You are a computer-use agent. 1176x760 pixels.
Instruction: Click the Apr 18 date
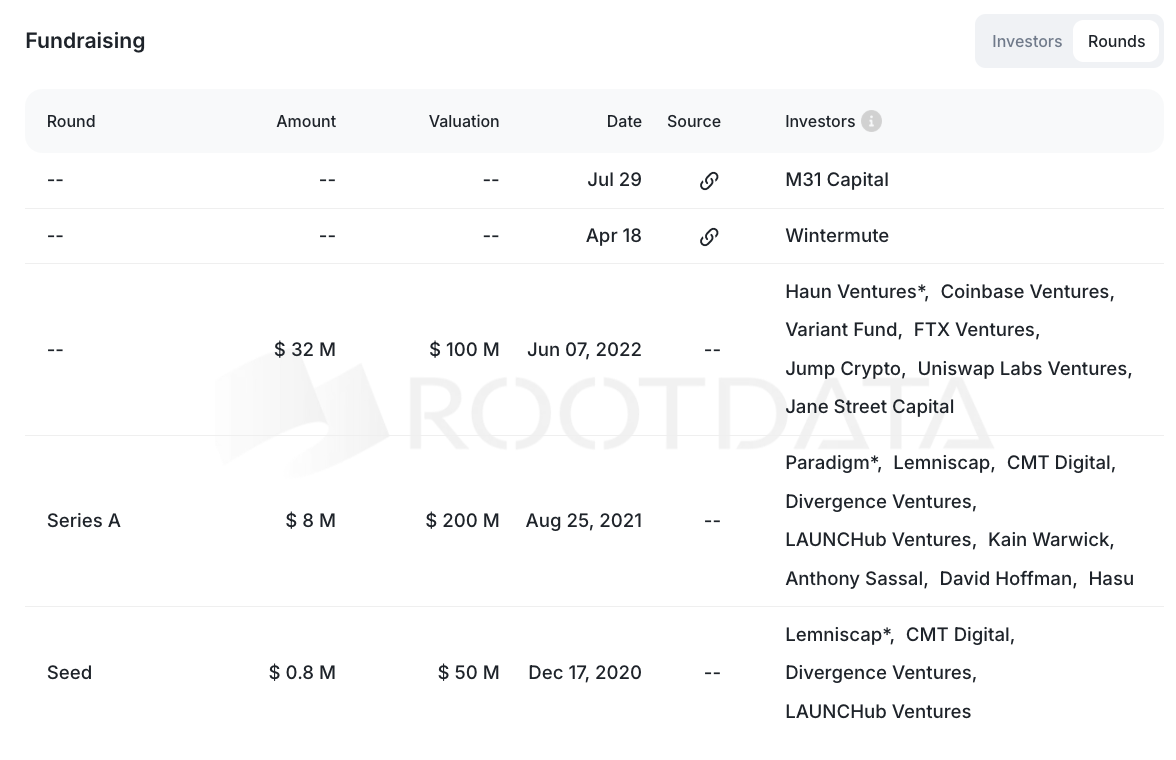(614, 236)
